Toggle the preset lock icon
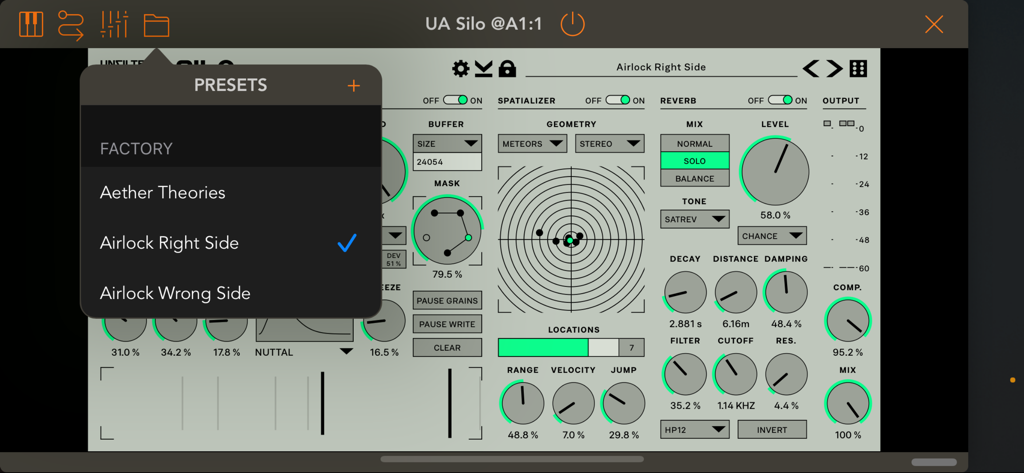This screenshot has width=1024, height=473. tap(507, 68)
